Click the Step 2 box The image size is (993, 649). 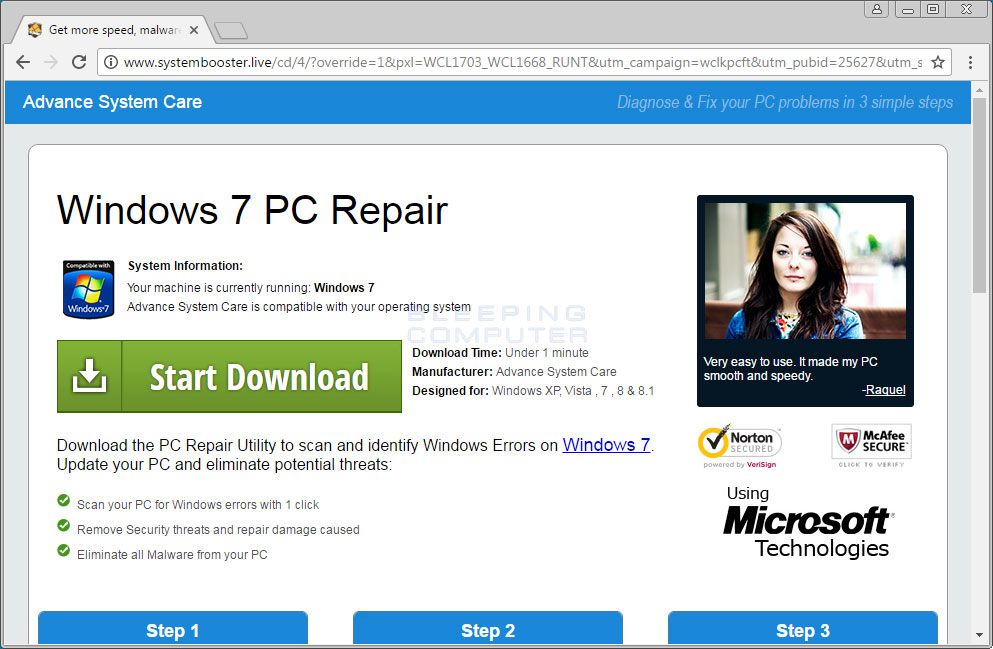tap(488, 629)
